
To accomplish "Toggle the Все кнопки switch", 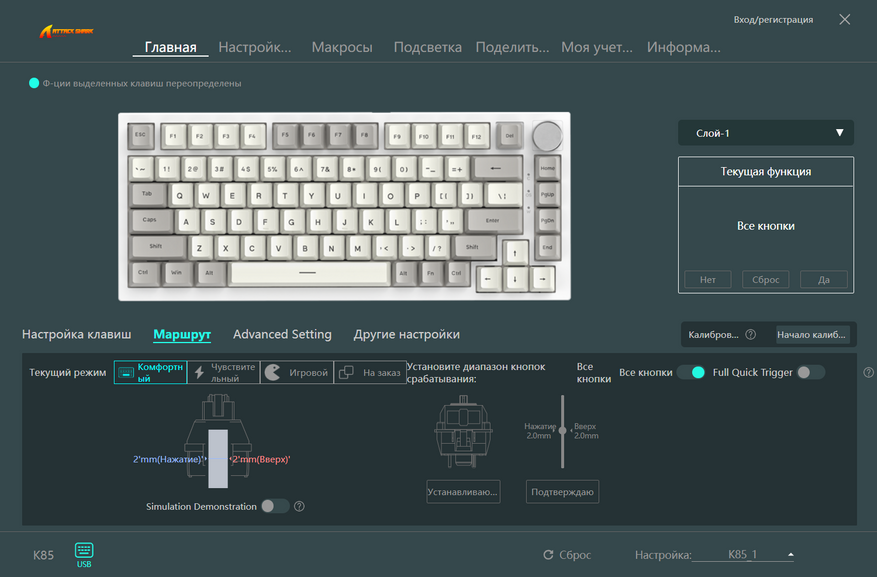I will tap(691, 372).
